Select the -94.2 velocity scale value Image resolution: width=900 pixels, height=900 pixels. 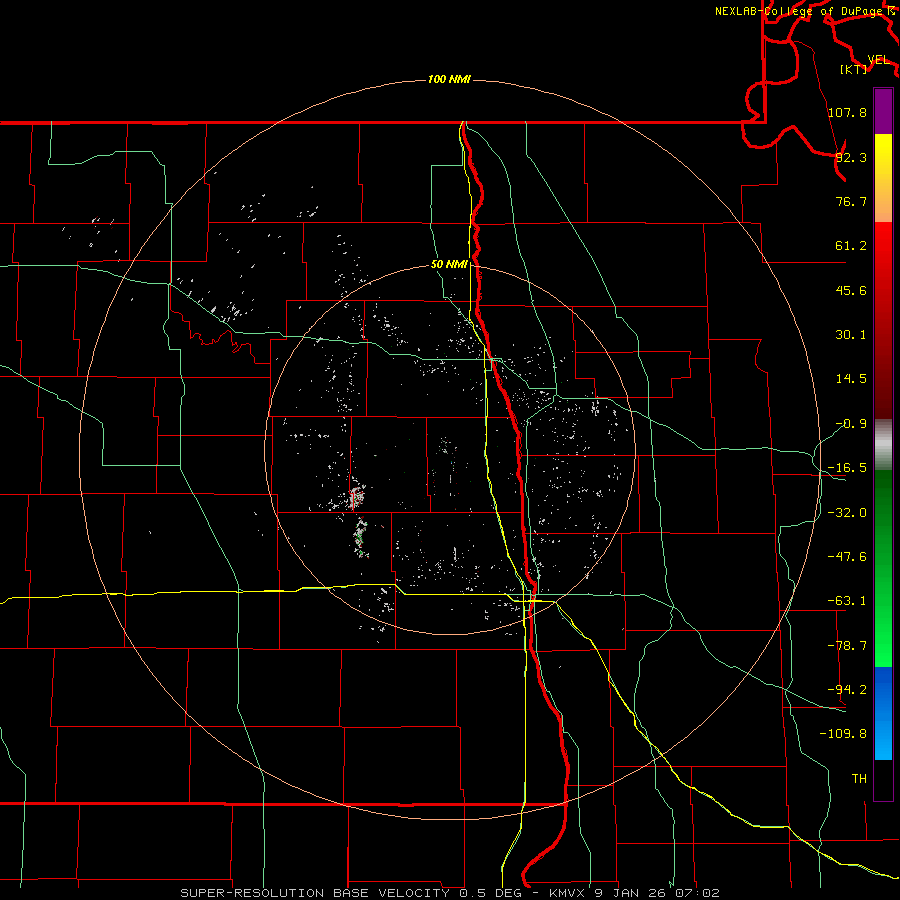tap(847, 689)
